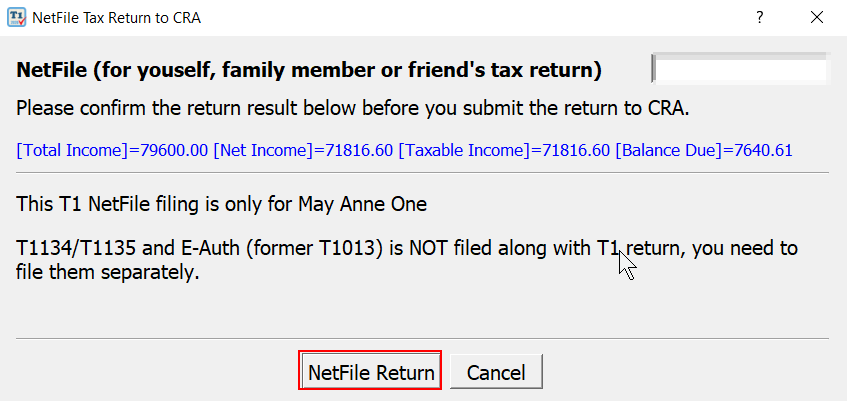Click the Total Income value 79600.00
The width and height of the screenshot is (847, 401).
tap(173, 150)
